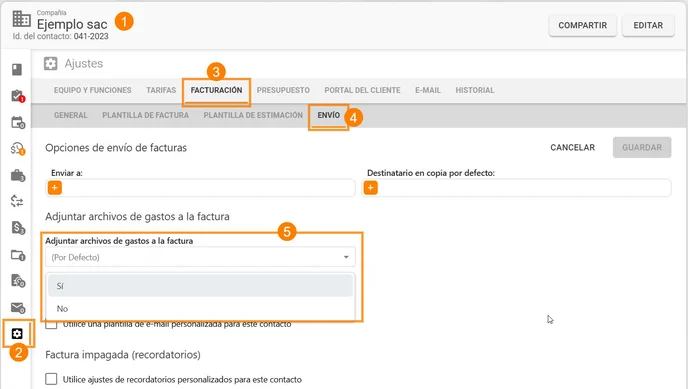Screen dimensions: 688x389
Task: Open the Adjuntar archivos de gastos dropdown
Action: coord(200,257)
